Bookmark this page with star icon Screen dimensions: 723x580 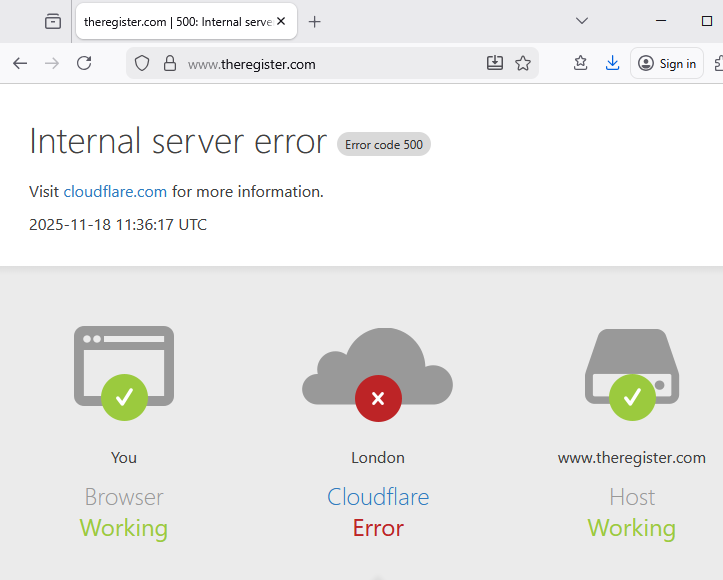pos(523,63)
